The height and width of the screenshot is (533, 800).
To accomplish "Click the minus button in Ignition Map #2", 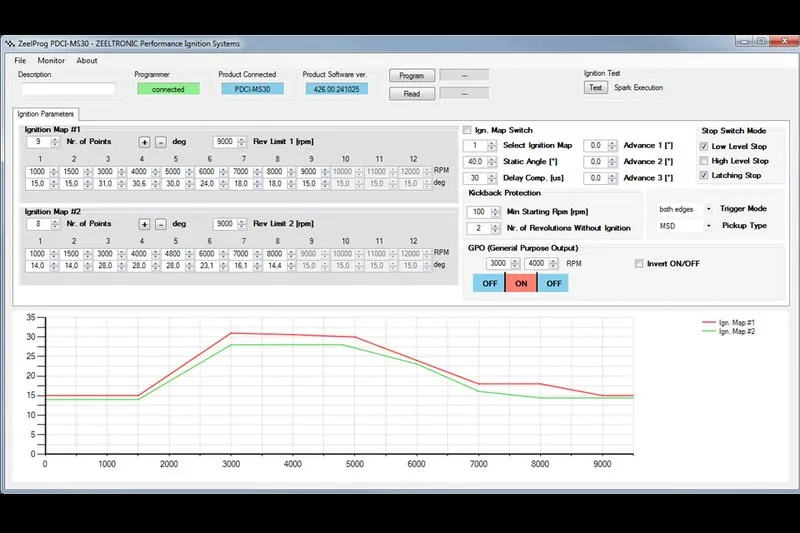I will pos(160,225).
